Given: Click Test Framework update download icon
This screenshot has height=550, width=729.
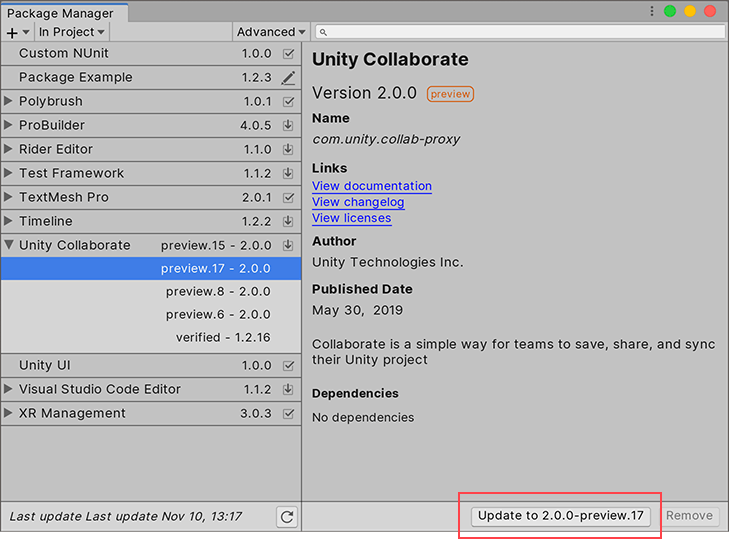Looking at the screenshot, I should [288, 173].
